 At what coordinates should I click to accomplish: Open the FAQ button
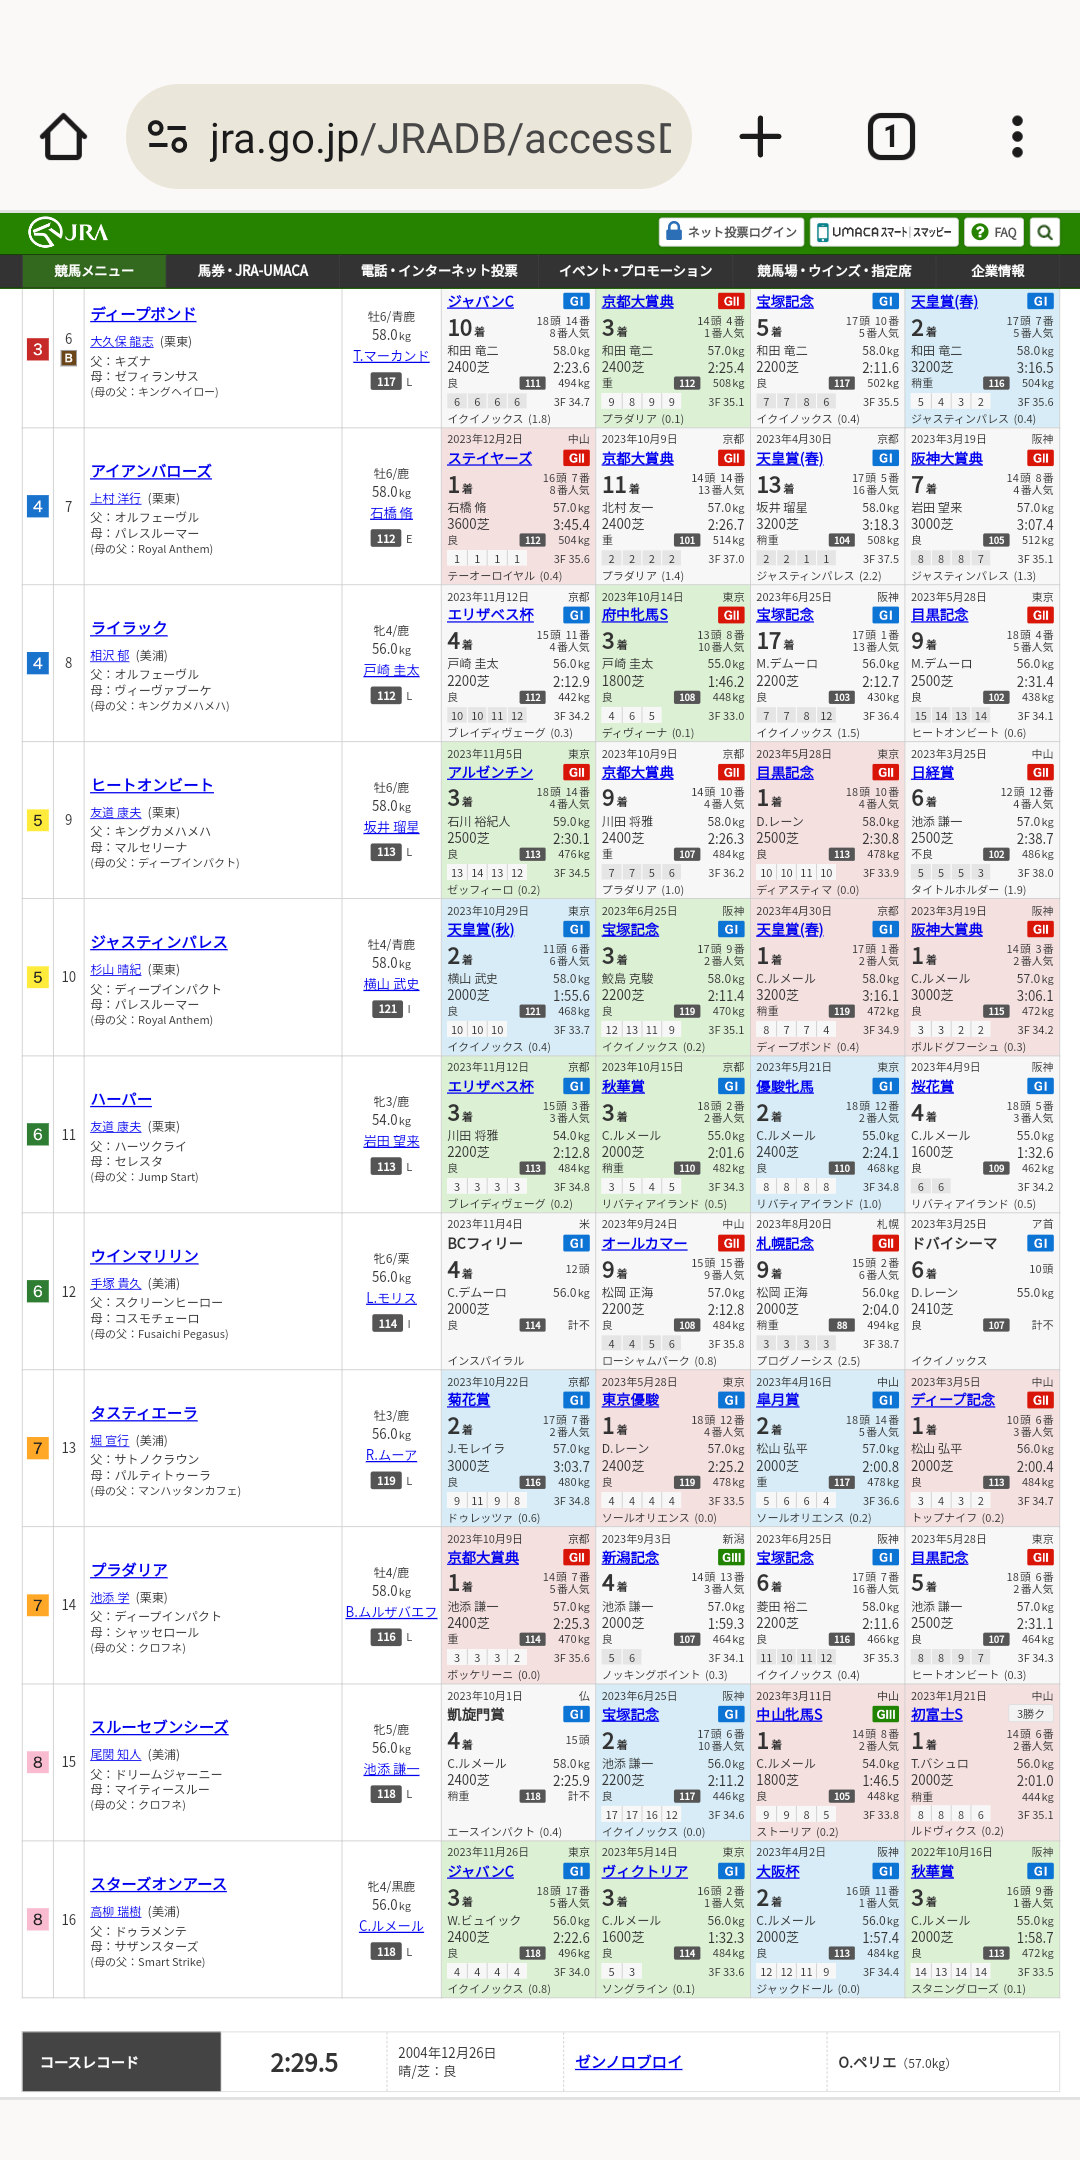pyautogui.click(x=994, y=232)
